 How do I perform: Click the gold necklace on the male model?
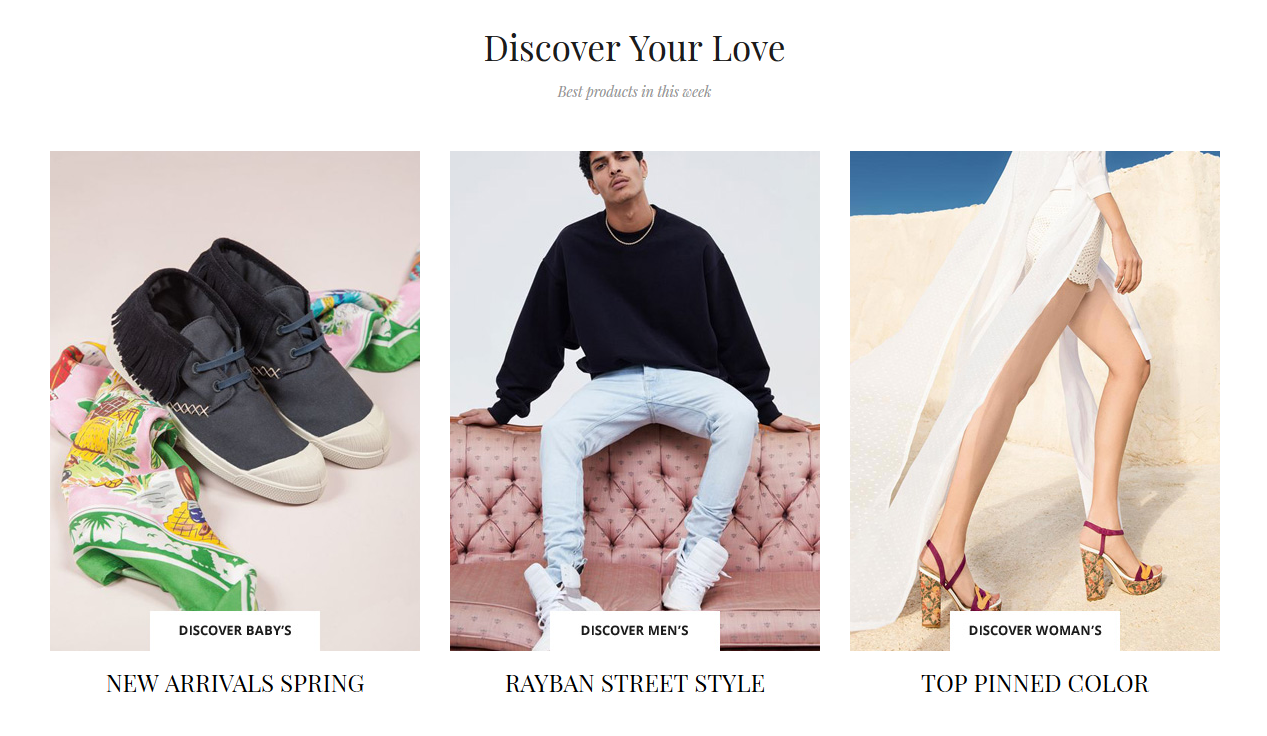[x=629, y=228]
